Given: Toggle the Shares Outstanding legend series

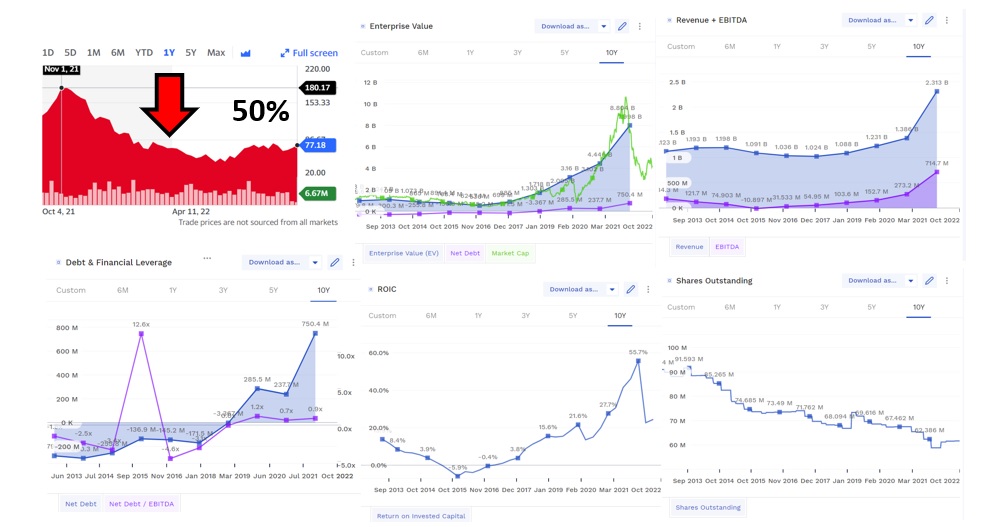Looking at the screenshot, I should click(708, 508).
